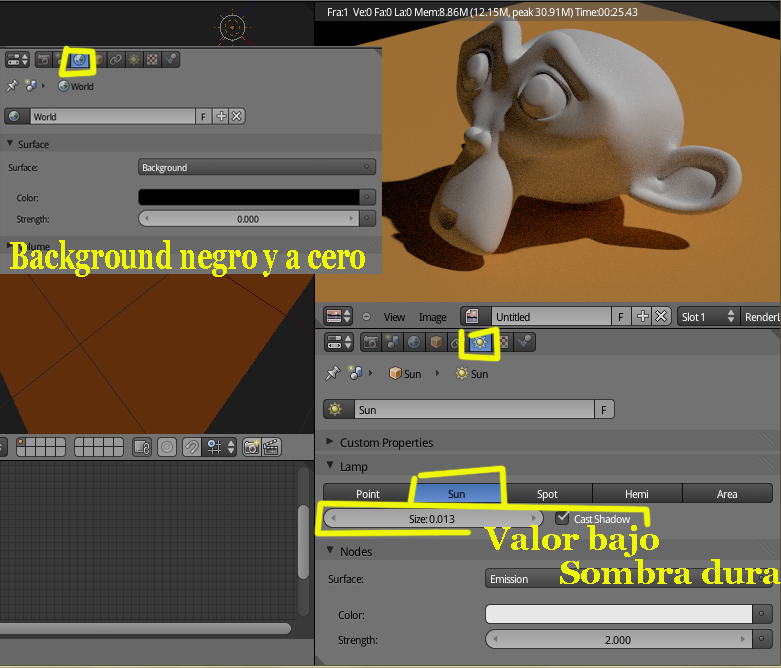The width and height of the screenshot is (781, 668).
Task: Toggle fake user F for Untitled image
Action: tap(621, 316)
